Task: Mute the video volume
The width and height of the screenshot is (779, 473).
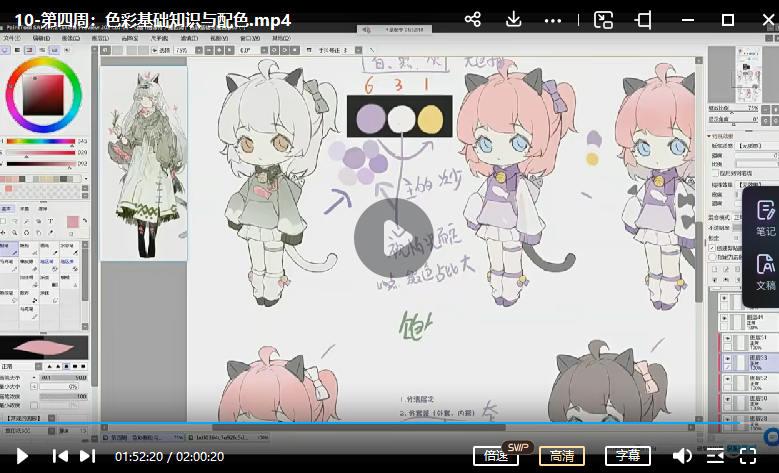Action: [682, 456]
